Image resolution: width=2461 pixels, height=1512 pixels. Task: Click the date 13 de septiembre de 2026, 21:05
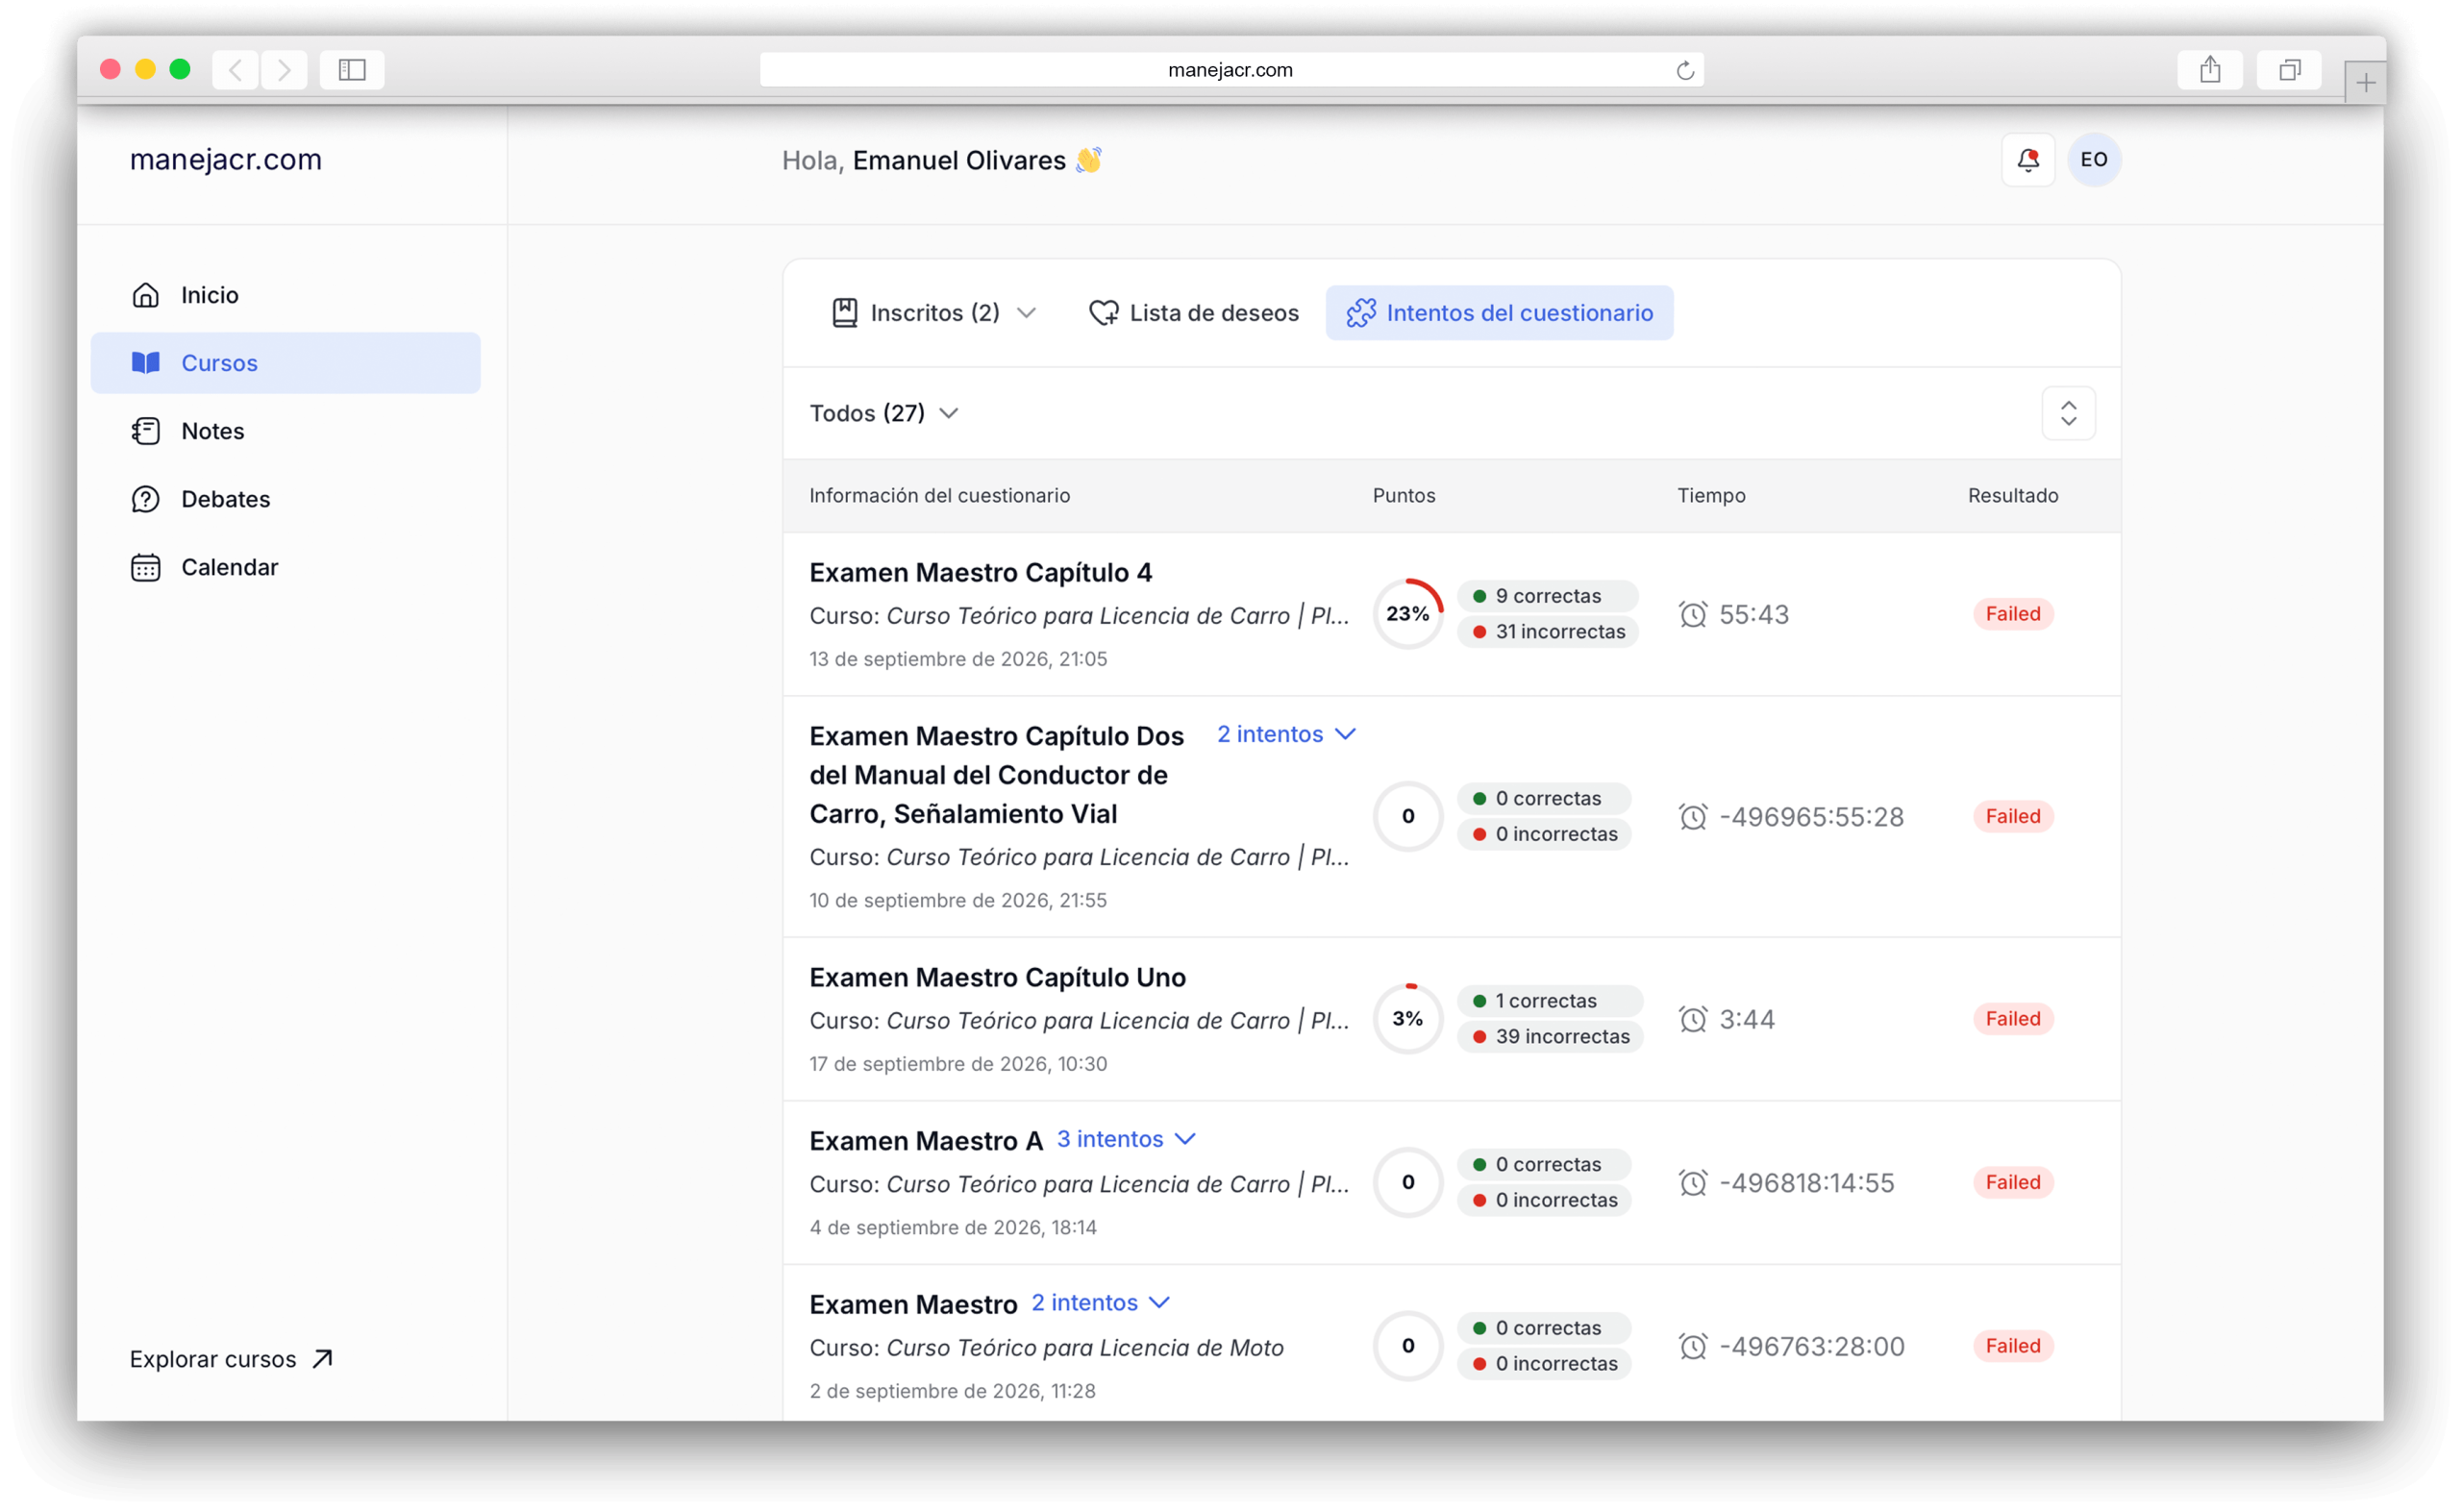click(958, 659)
